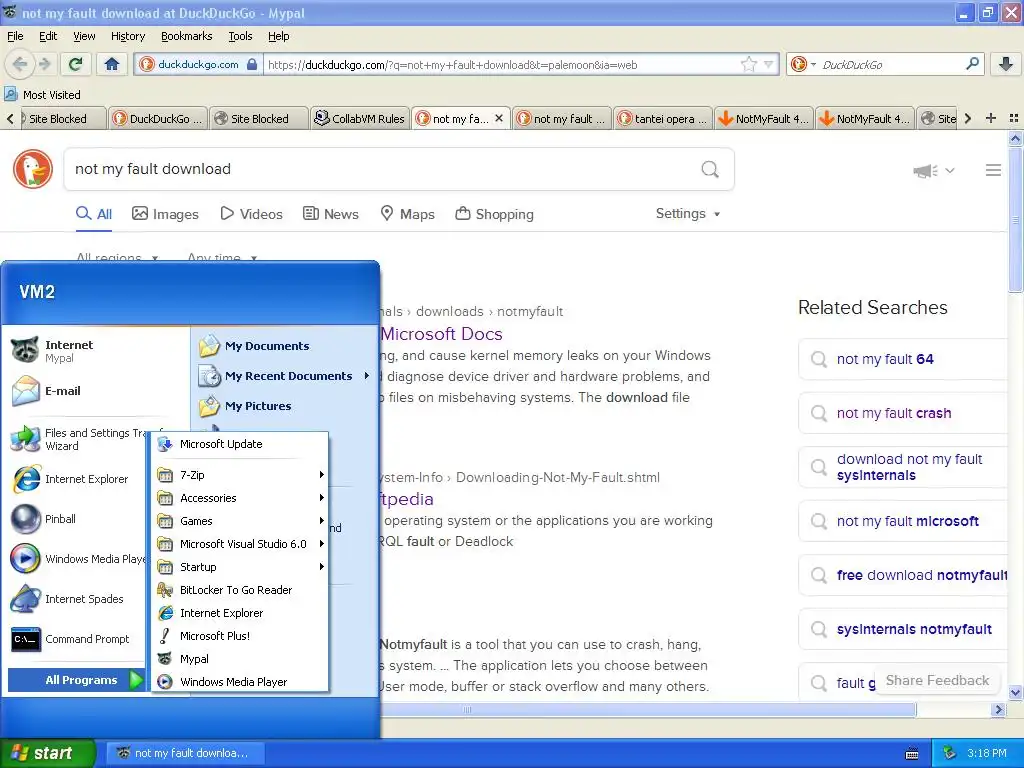Click the search bar magnifier icon
The image size is (1024, 768).
point(972,64)
